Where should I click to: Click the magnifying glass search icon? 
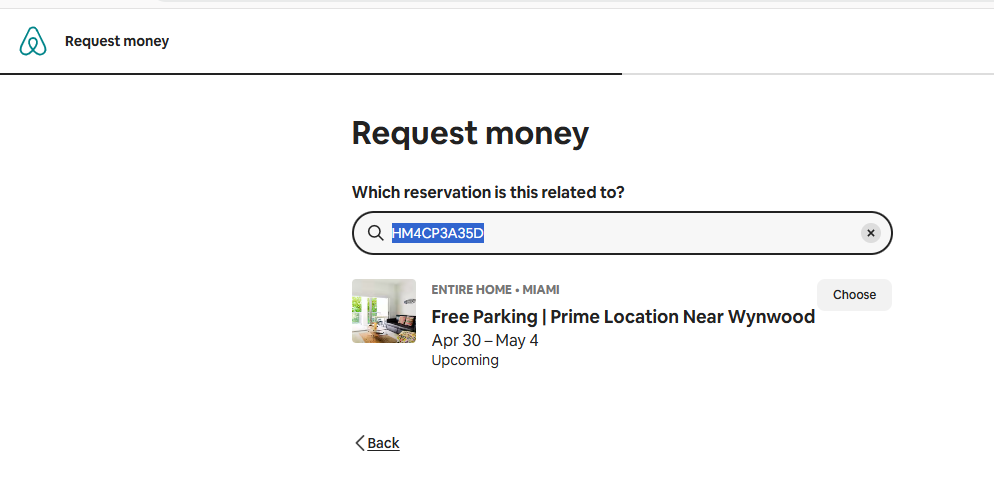pyautogui.click(x=375, y=233)
